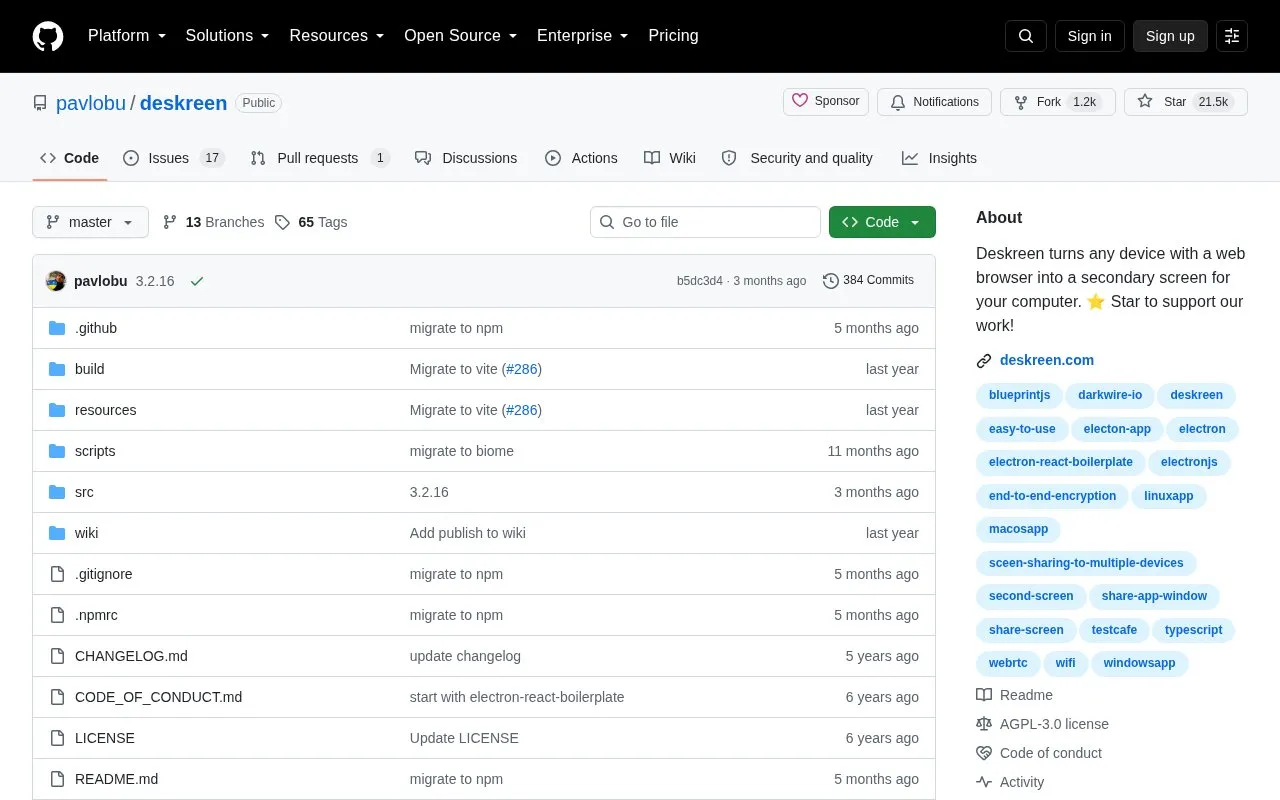Expand the Resources menu
This screenshot has height=800, width=1280.
[337, 36]
